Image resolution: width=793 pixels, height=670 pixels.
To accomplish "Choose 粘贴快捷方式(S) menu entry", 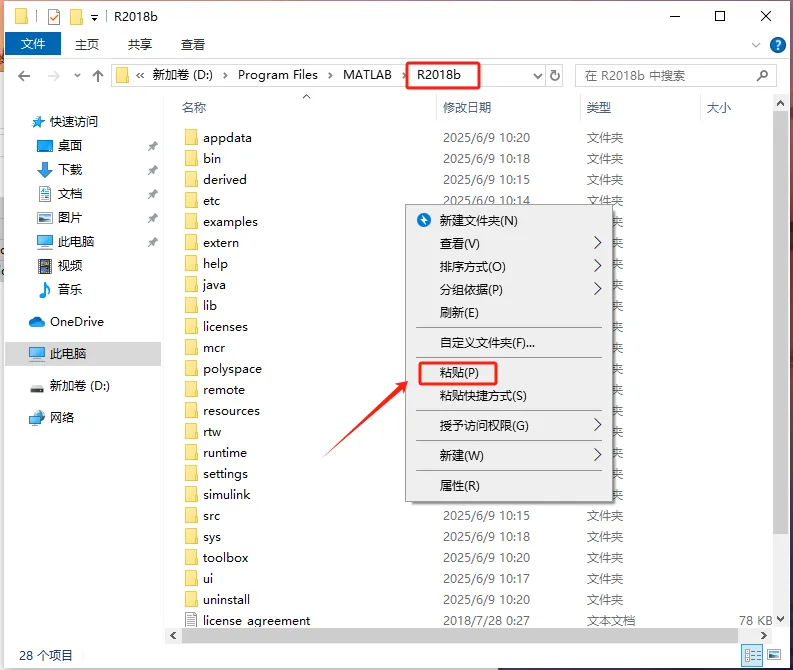I will pyautogui.click(x=483, y=395).
